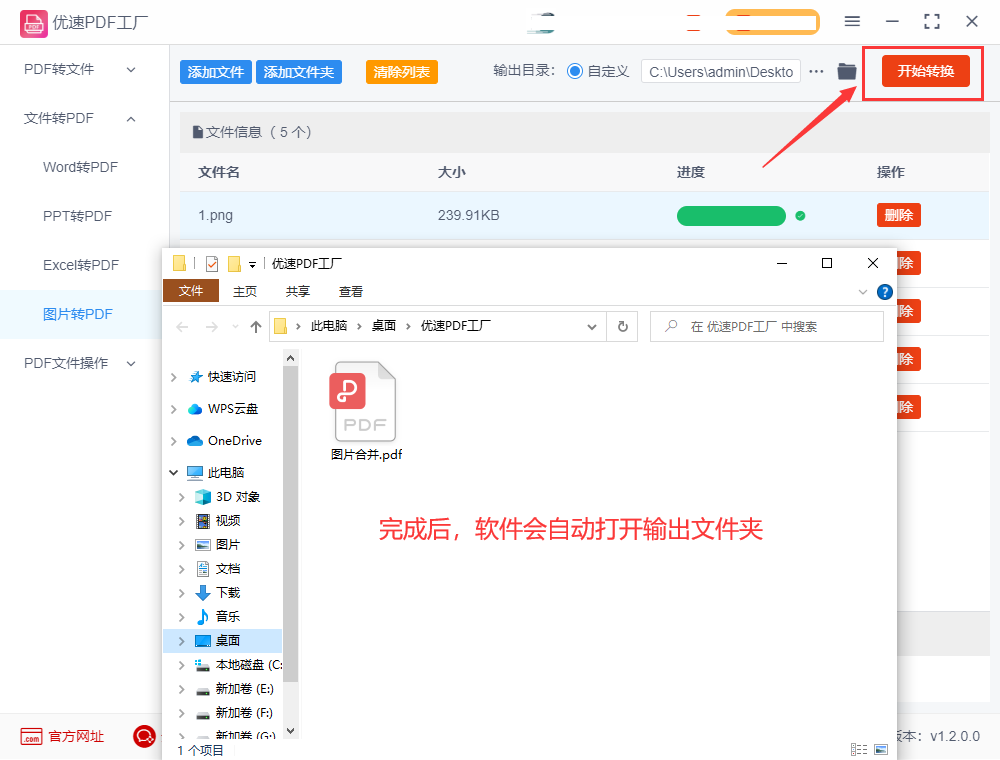Switch Explorer to details view icon
The height and width of the screenshot is (760, 1000).
[x=858, y=750]
